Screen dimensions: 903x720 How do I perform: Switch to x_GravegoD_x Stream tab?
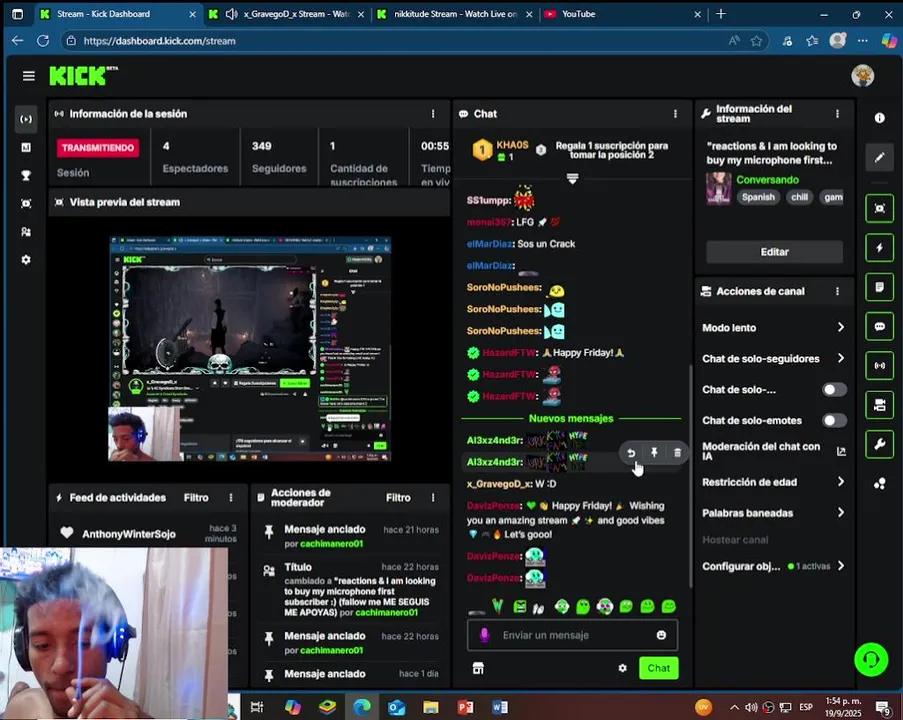(287, 14)
